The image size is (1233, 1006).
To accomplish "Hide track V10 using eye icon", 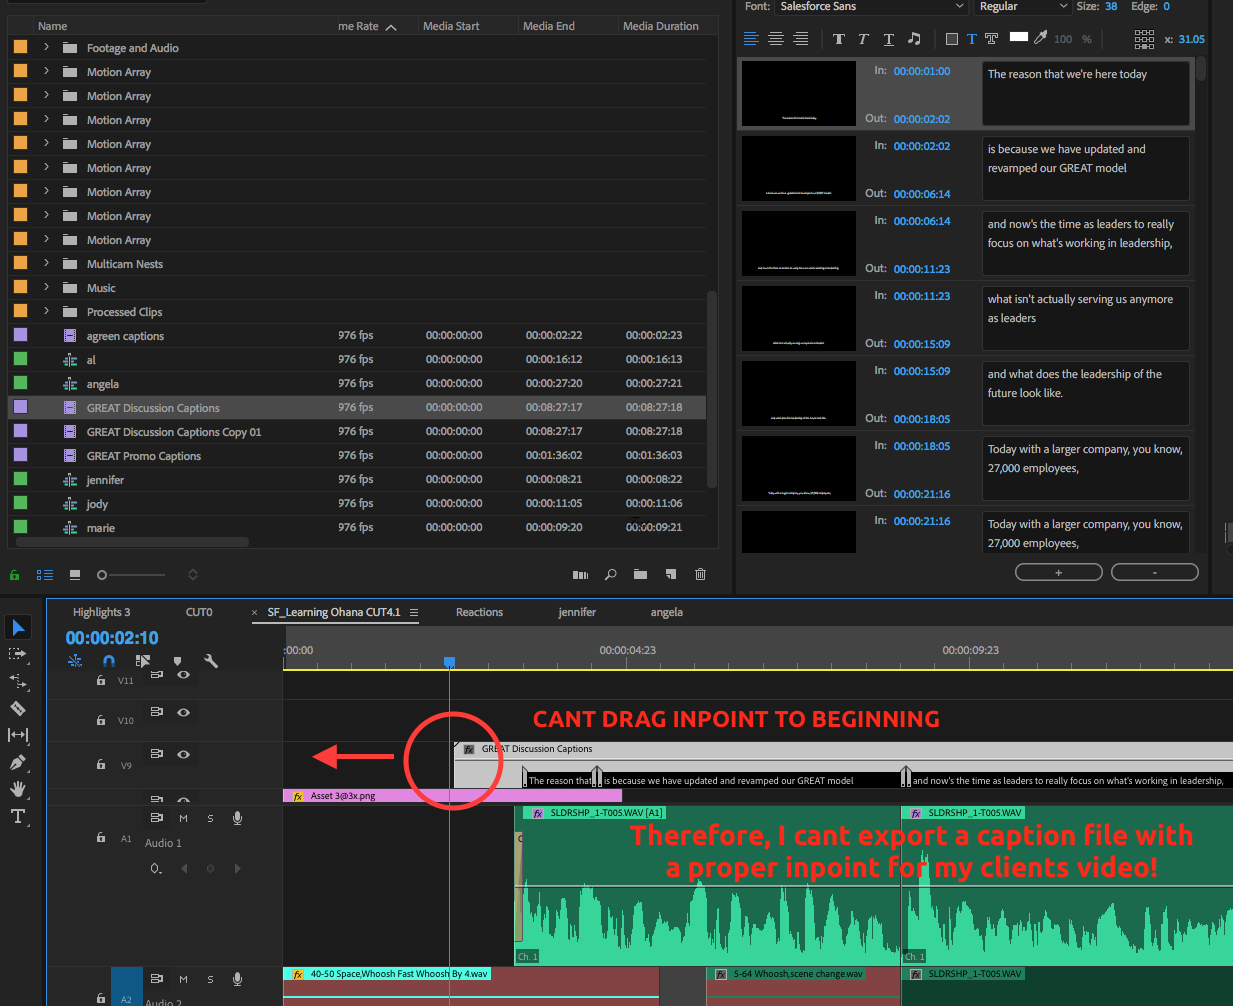I will [x=183, y=712].
